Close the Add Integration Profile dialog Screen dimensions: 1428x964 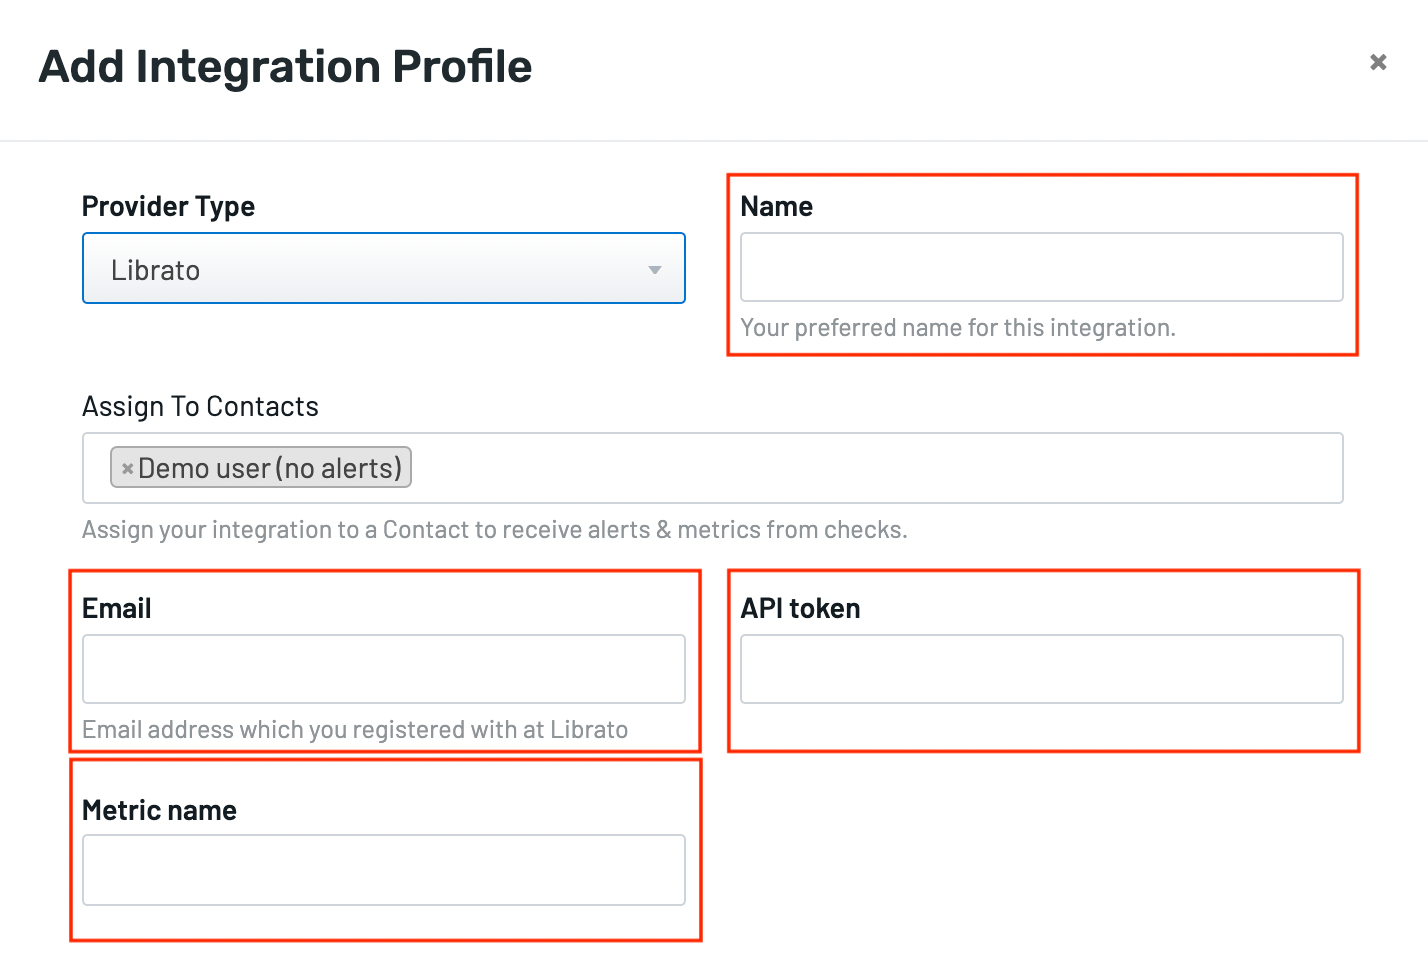click(1378, 62)
